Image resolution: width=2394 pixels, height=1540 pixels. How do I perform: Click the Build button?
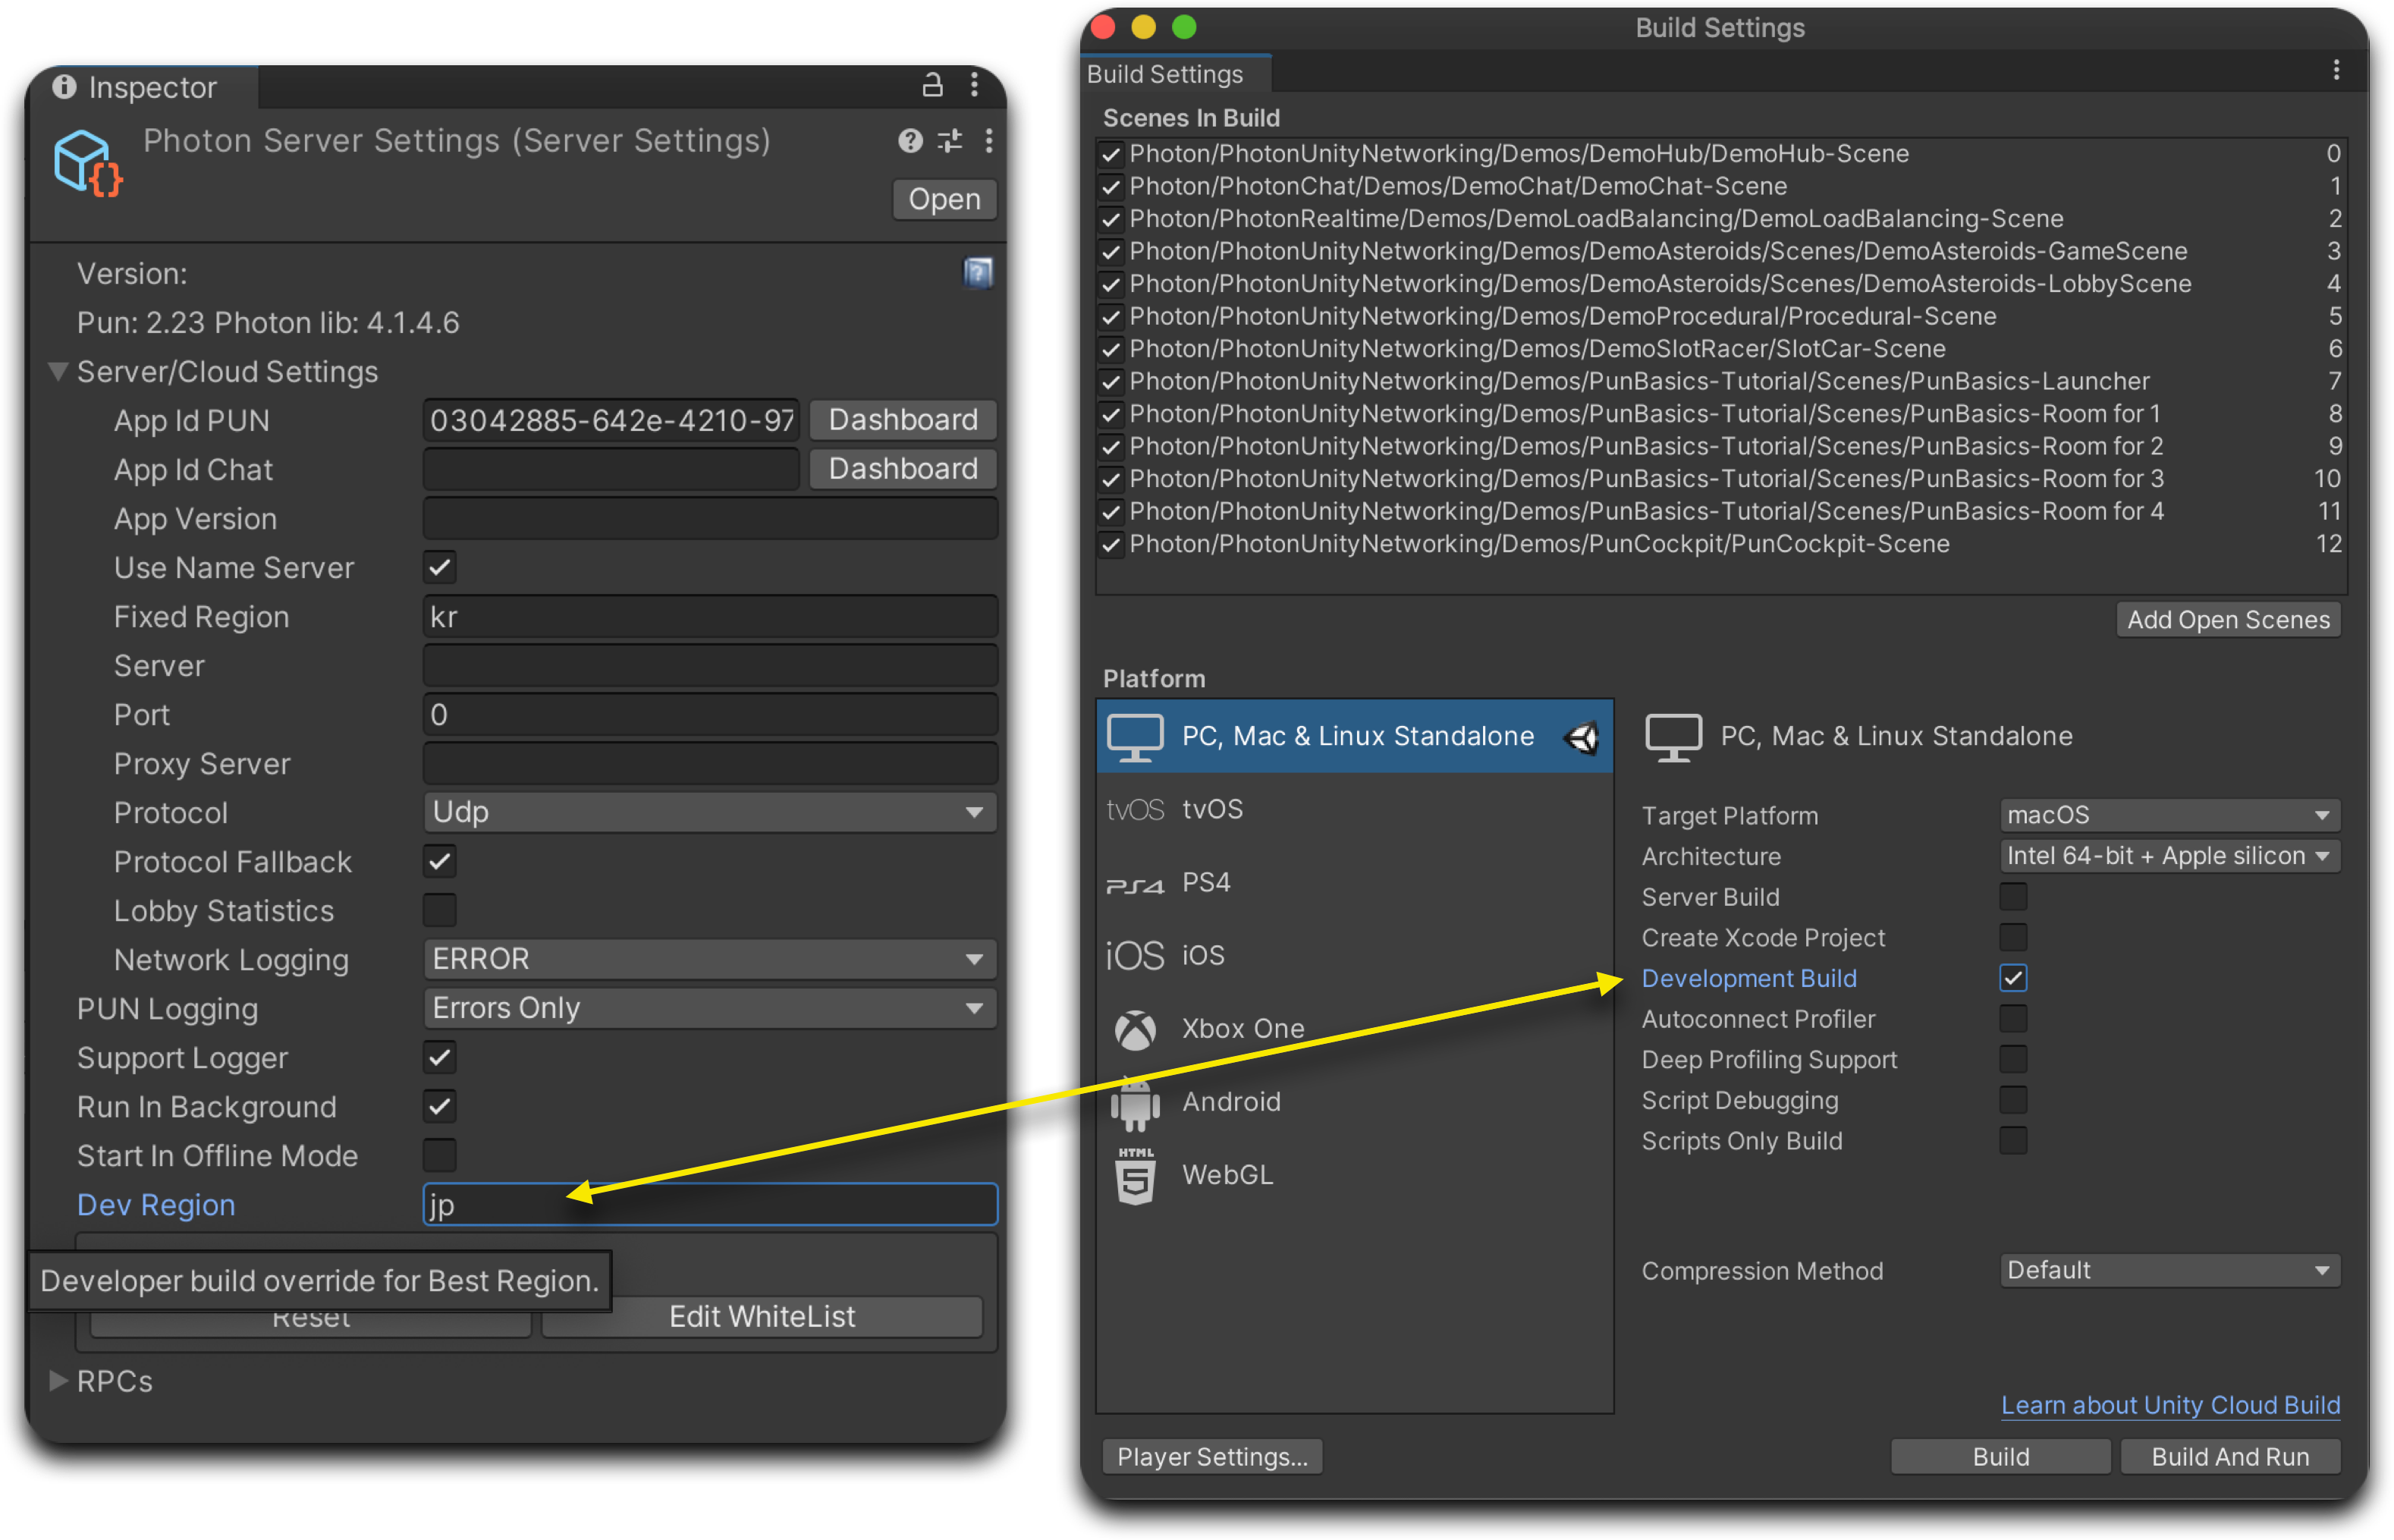click(x=2000, y=1456)
